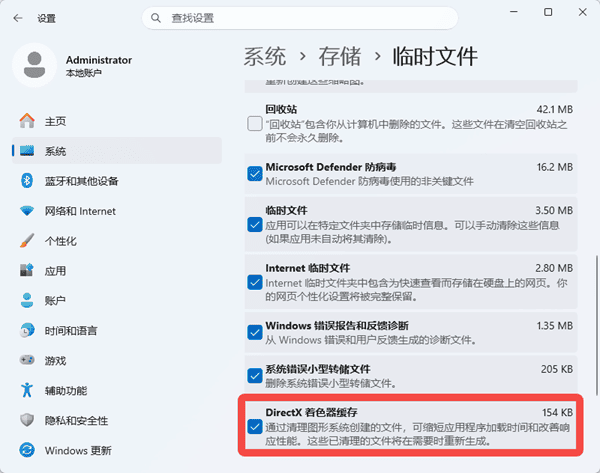The width and height of the screenshot is (600, 473).
Task: Open 时间和语言 settings
Action: [x=117, y=330]
